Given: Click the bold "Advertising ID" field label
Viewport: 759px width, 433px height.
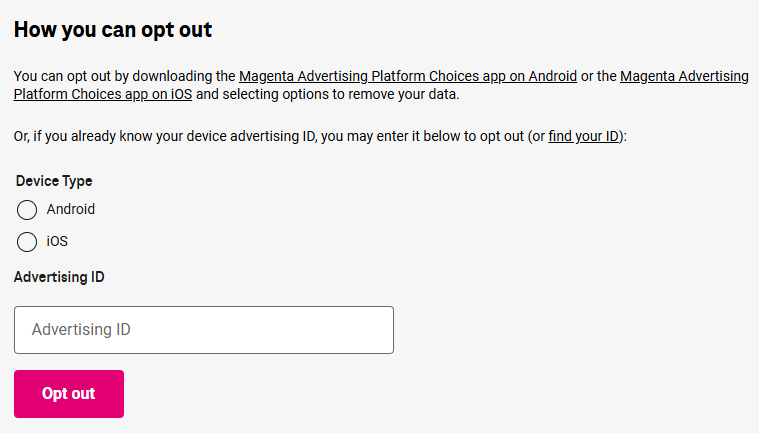Looking at the screenshot, I should pyautogui.click(x=59, y=277).
